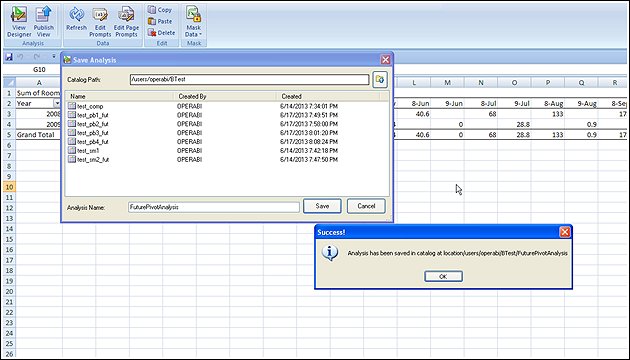Click the Delete ribbon command
Image resolution: width=630 pixels, height=360 pixels.
coord(162,33)
